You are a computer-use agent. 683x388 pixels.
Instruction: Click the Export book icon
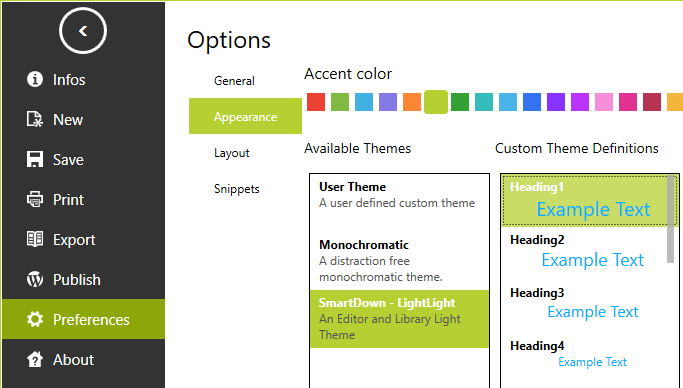point(35,240)
